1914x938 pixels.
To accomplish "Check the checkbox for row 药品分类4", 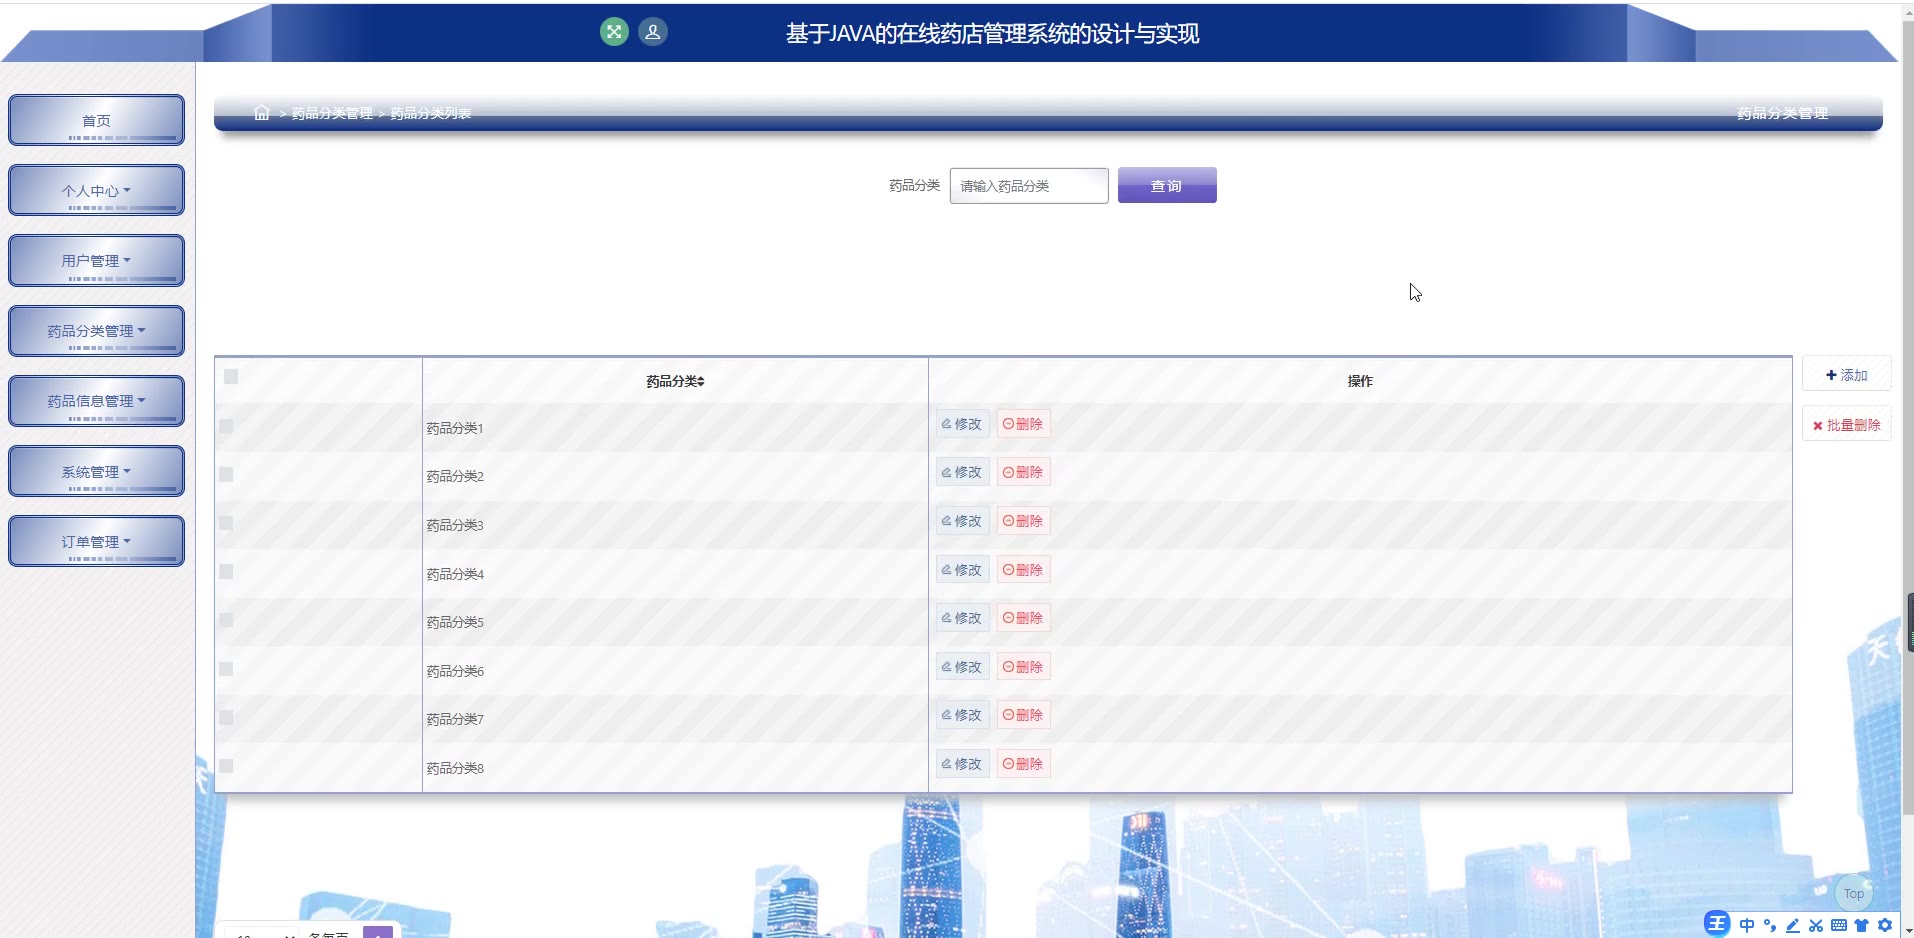I will (226, 571).
